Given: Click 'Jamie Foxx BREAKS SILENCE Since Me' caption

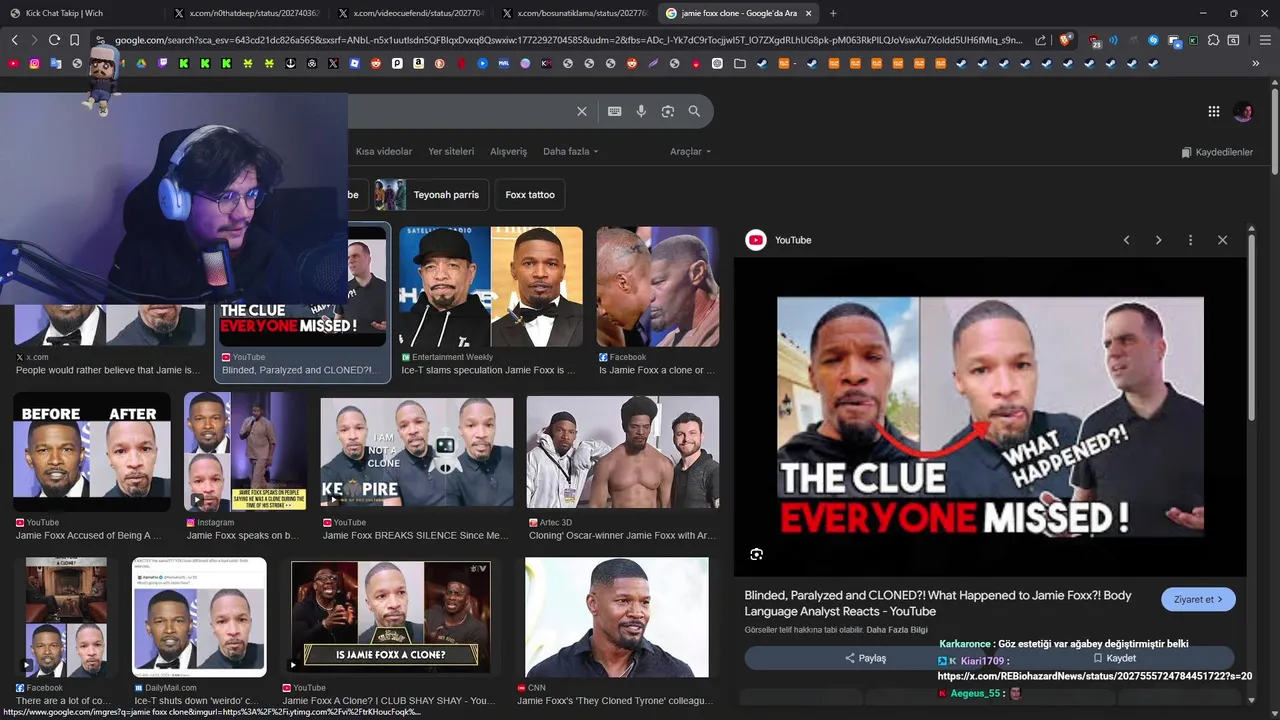Looking at the screenshot, I should (415, 535).
